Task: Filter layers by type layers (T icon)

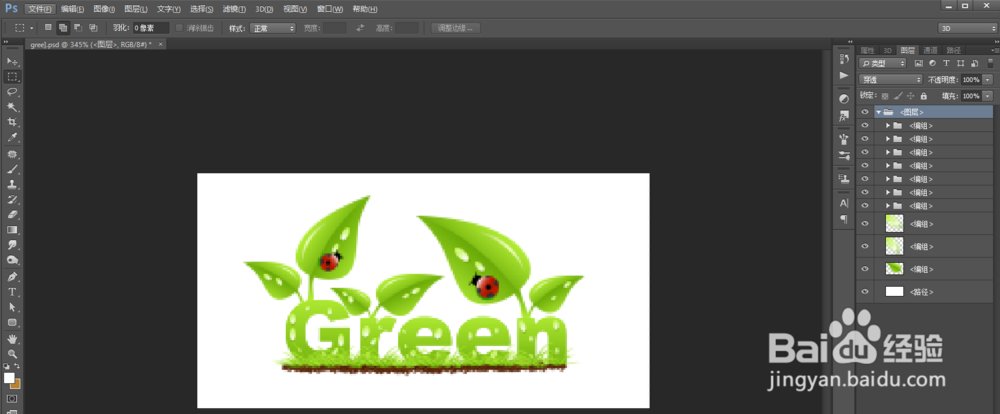Action: tap(946, 63)
